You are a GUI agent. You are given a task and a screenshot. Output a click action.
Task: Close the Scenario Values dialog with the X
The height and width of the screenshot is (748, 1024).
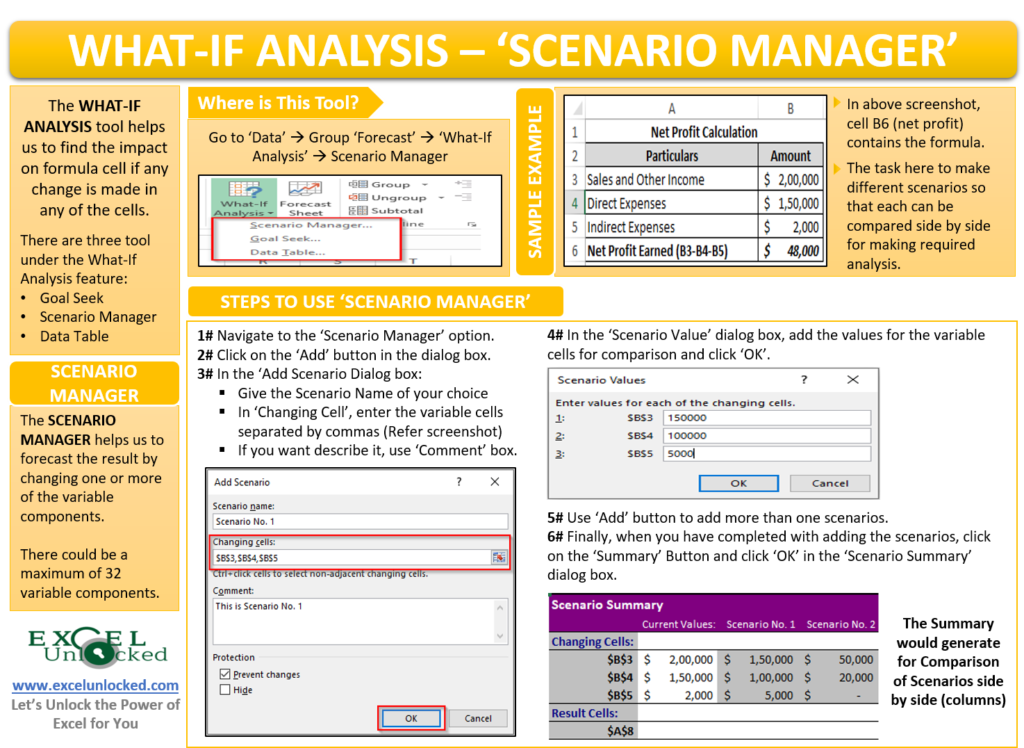[x=852, y=380]
